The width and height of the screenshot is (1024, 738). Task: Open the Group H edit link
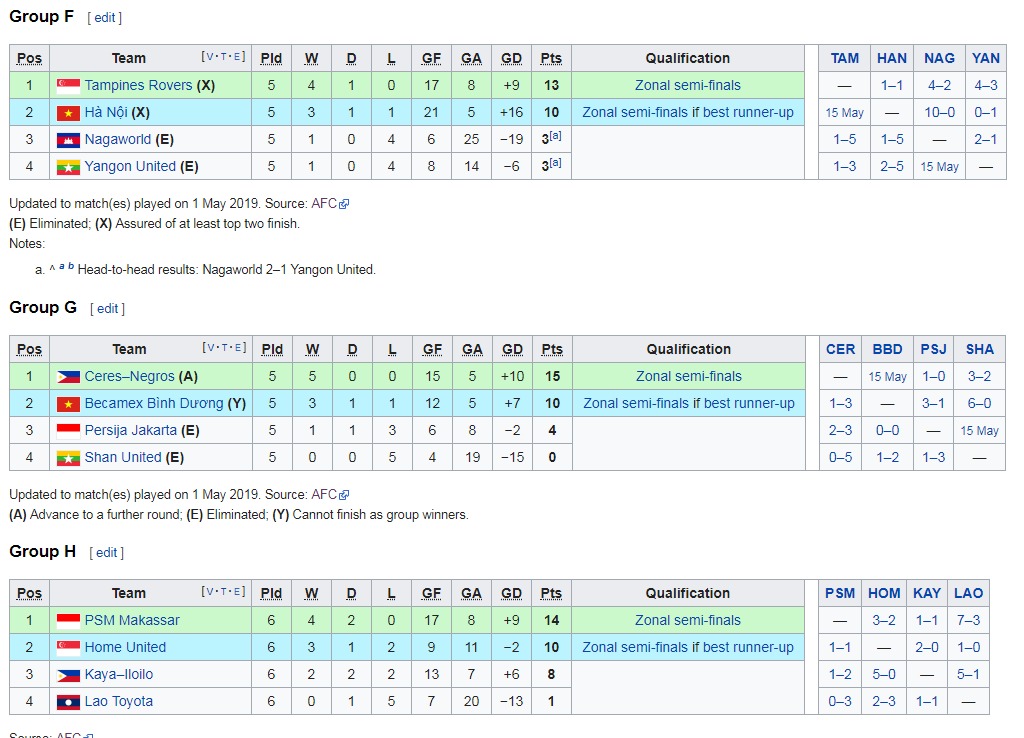[106, 553]
